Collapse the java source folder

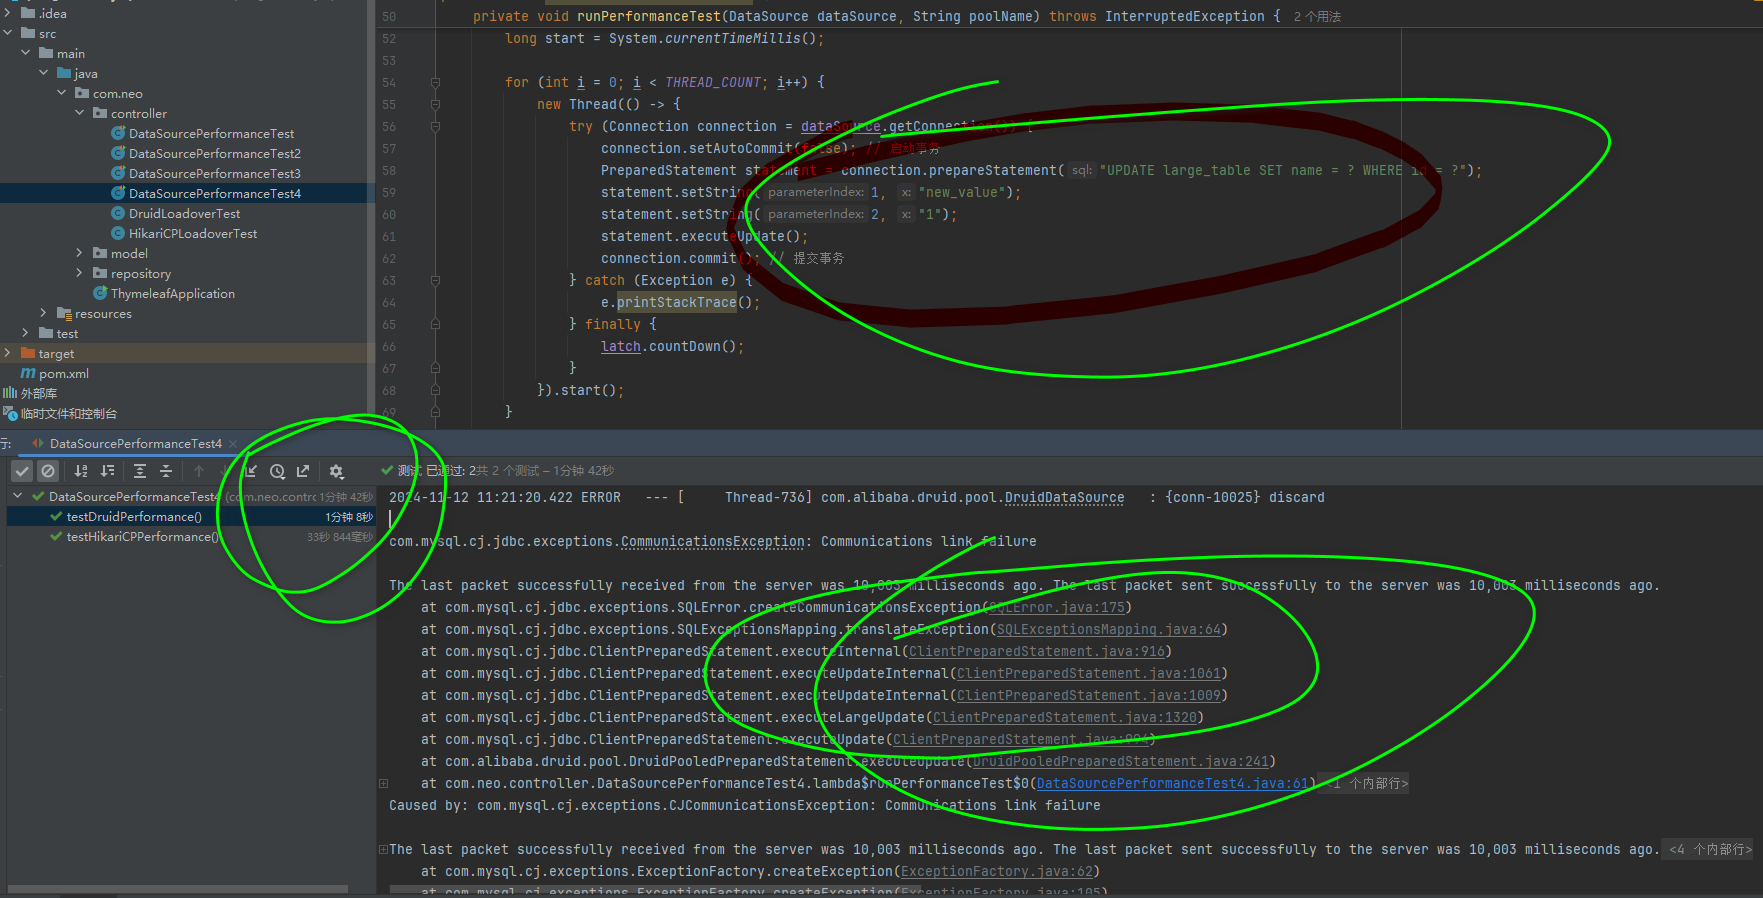click(x=44, y=73)
